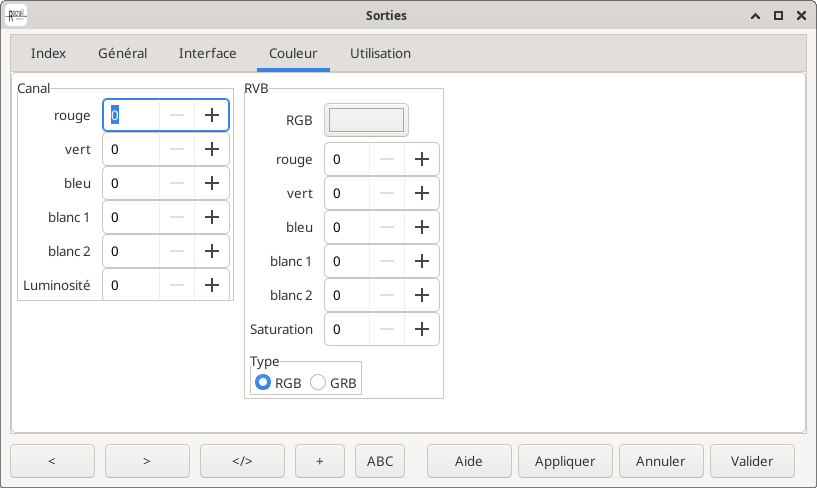Raise RVB Saturation using plus
This screenshot has height=488, width=817.
[421, 329]
